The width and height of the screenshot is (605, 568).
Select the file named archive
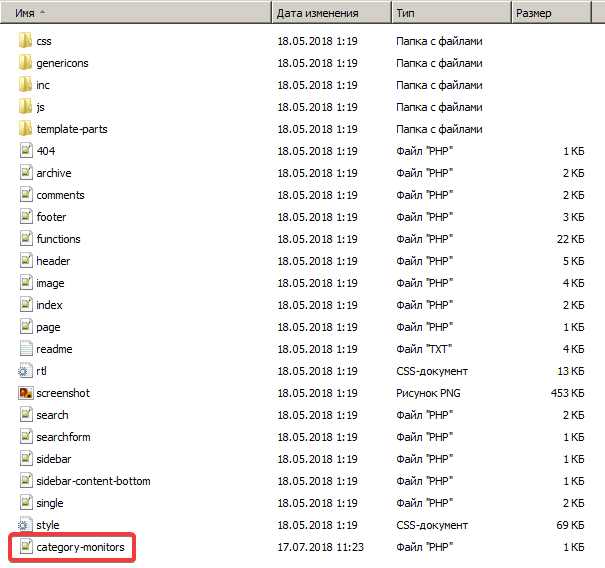click(x=54, y=173)
